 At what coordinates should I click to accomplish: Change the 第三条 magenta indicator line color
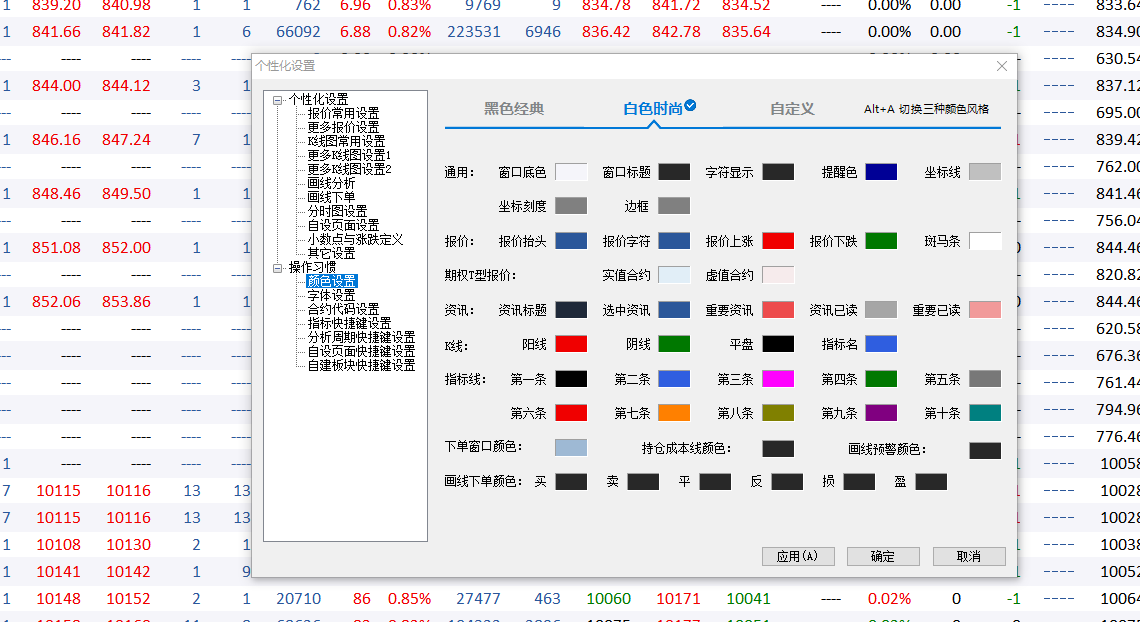[778, 379]
